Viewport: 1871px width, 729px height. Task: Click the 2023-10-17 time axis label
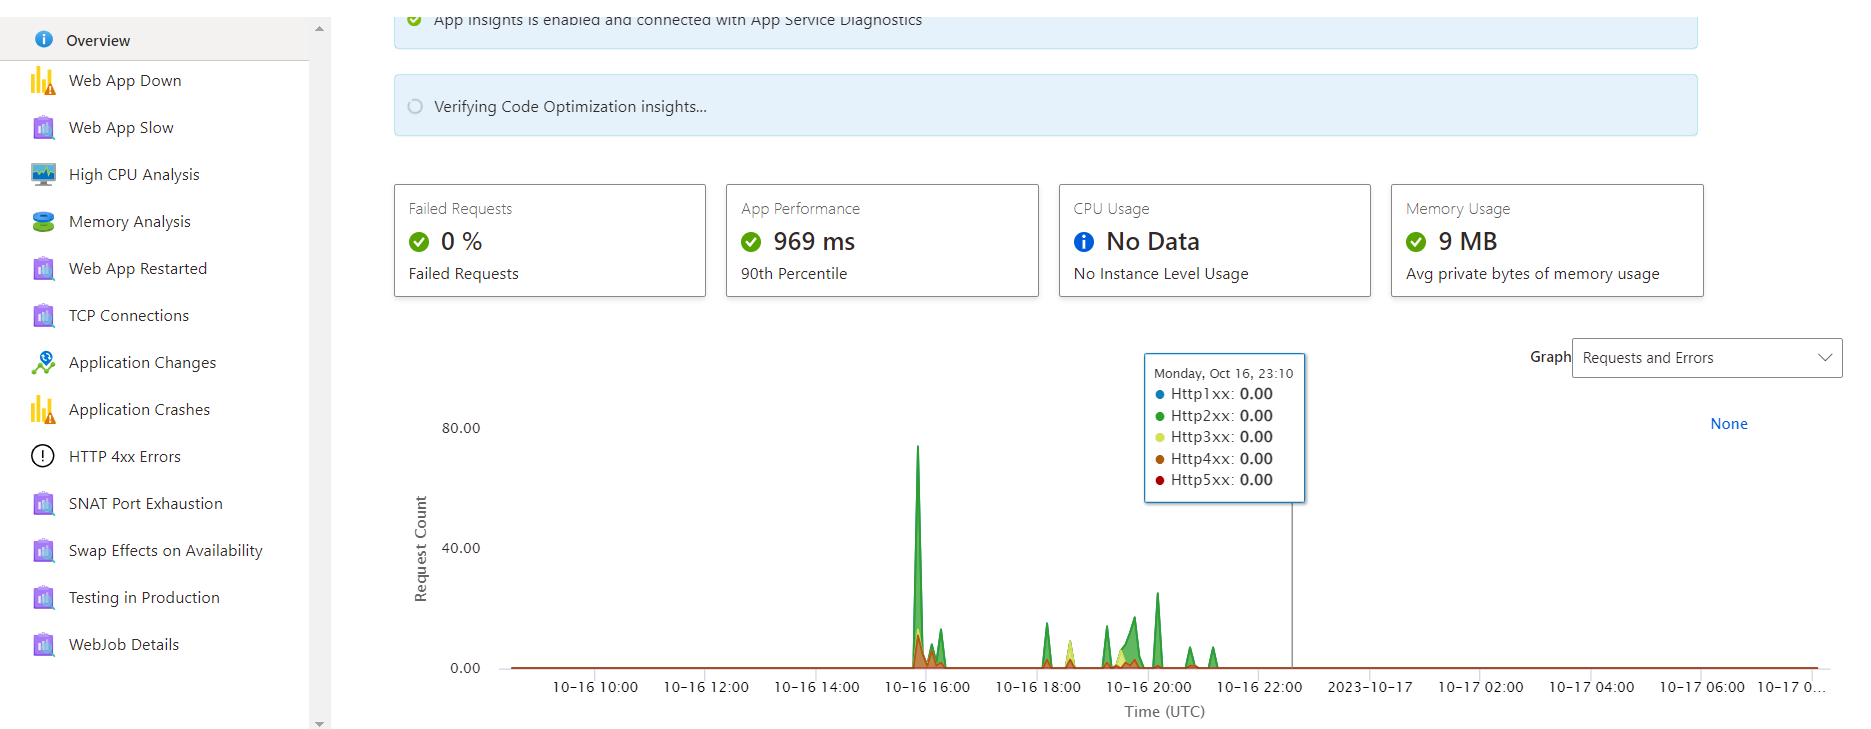click(x=1370, y=687)
